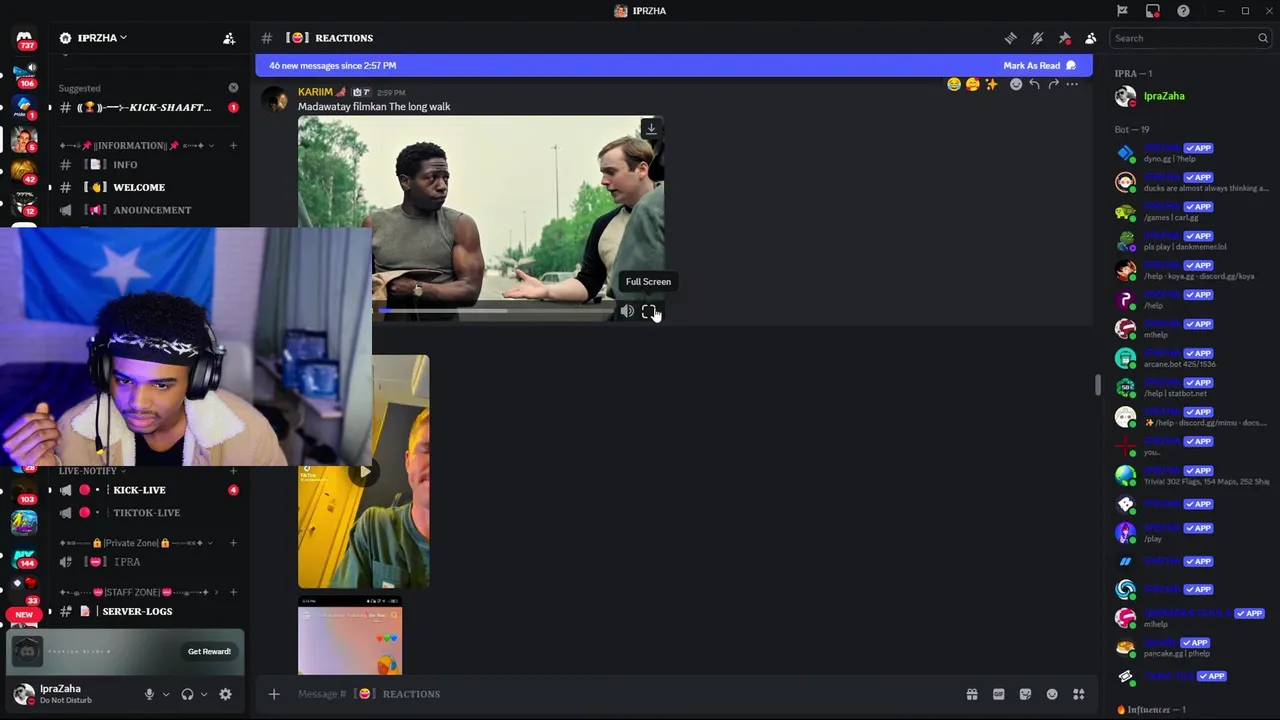Open the apps launcher icon in message bar
Image resolution: width=1280 pixels, height=720 pixels.
pyautogui.click(x=1079, y=694)
